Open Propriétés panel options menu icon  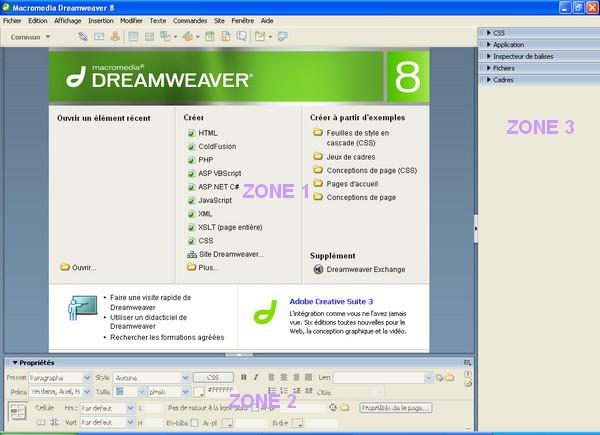467,362
